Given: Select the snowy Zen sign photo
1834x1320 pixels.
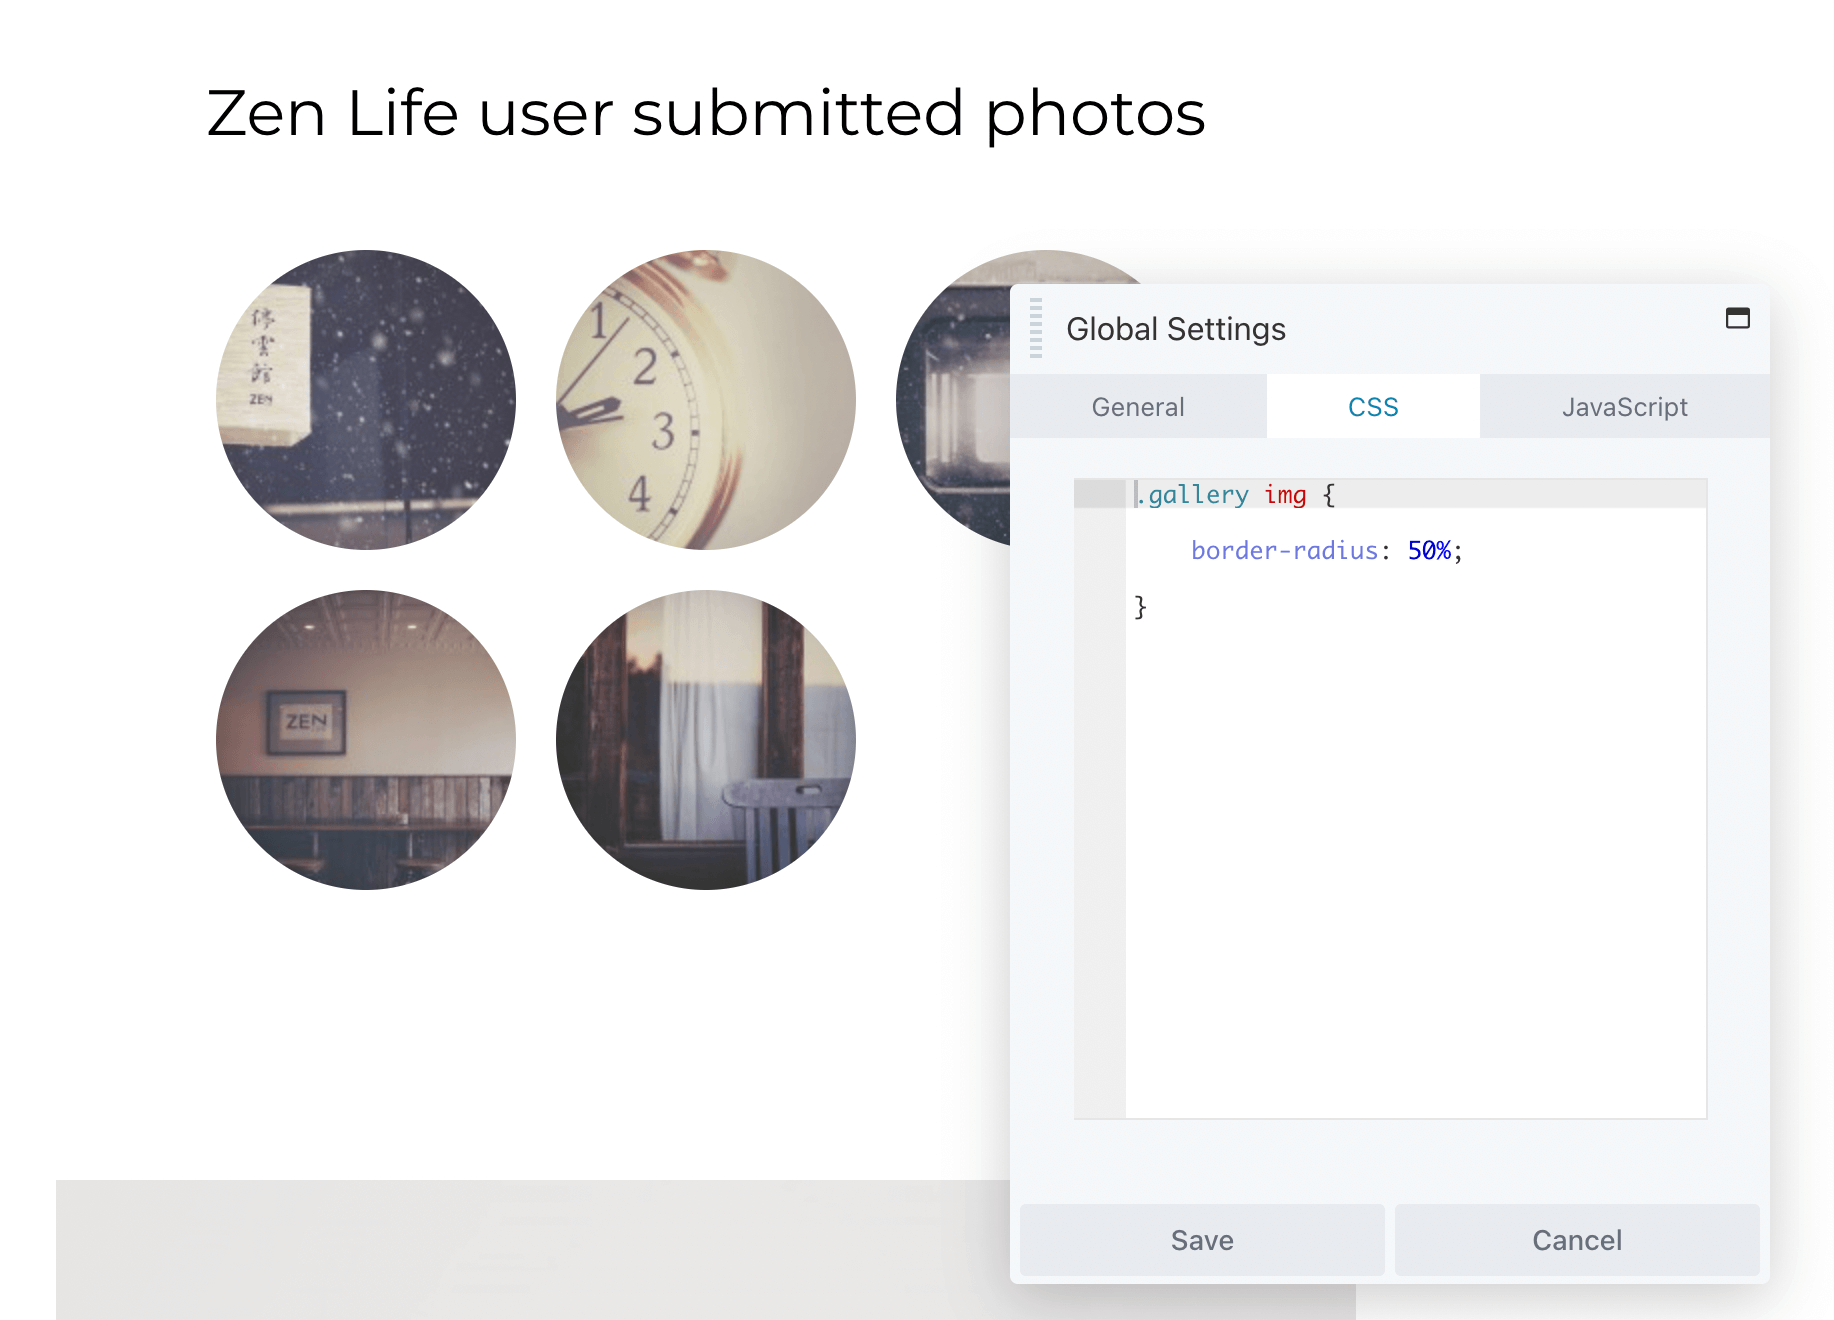Looking at the screenshot, I should click(x=366, y=400).
